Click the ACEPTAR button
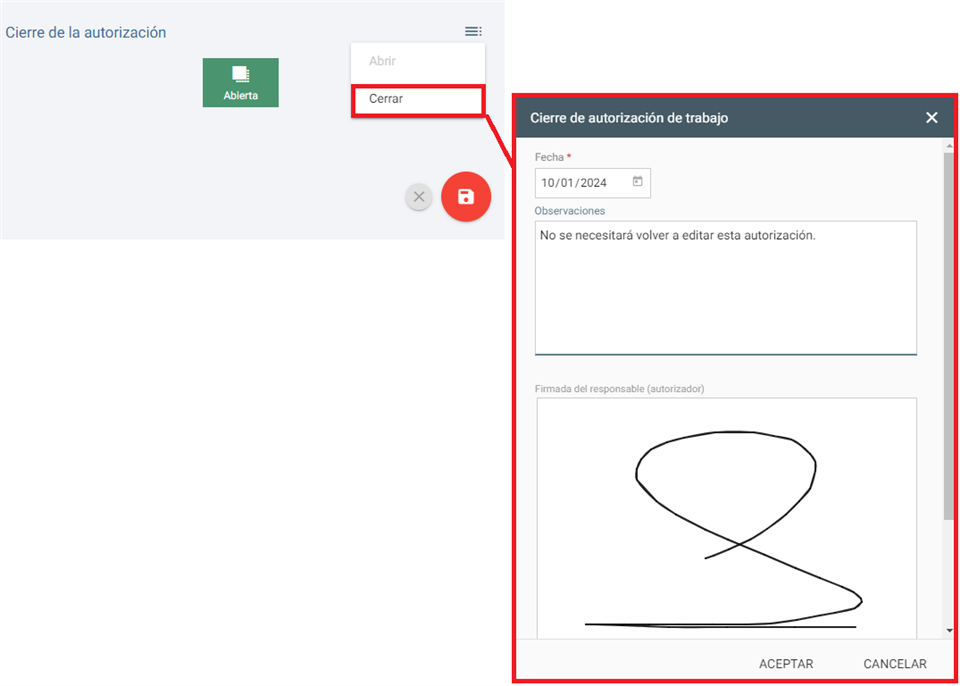This screenshot has width=960, height=686. coord(786,664)
